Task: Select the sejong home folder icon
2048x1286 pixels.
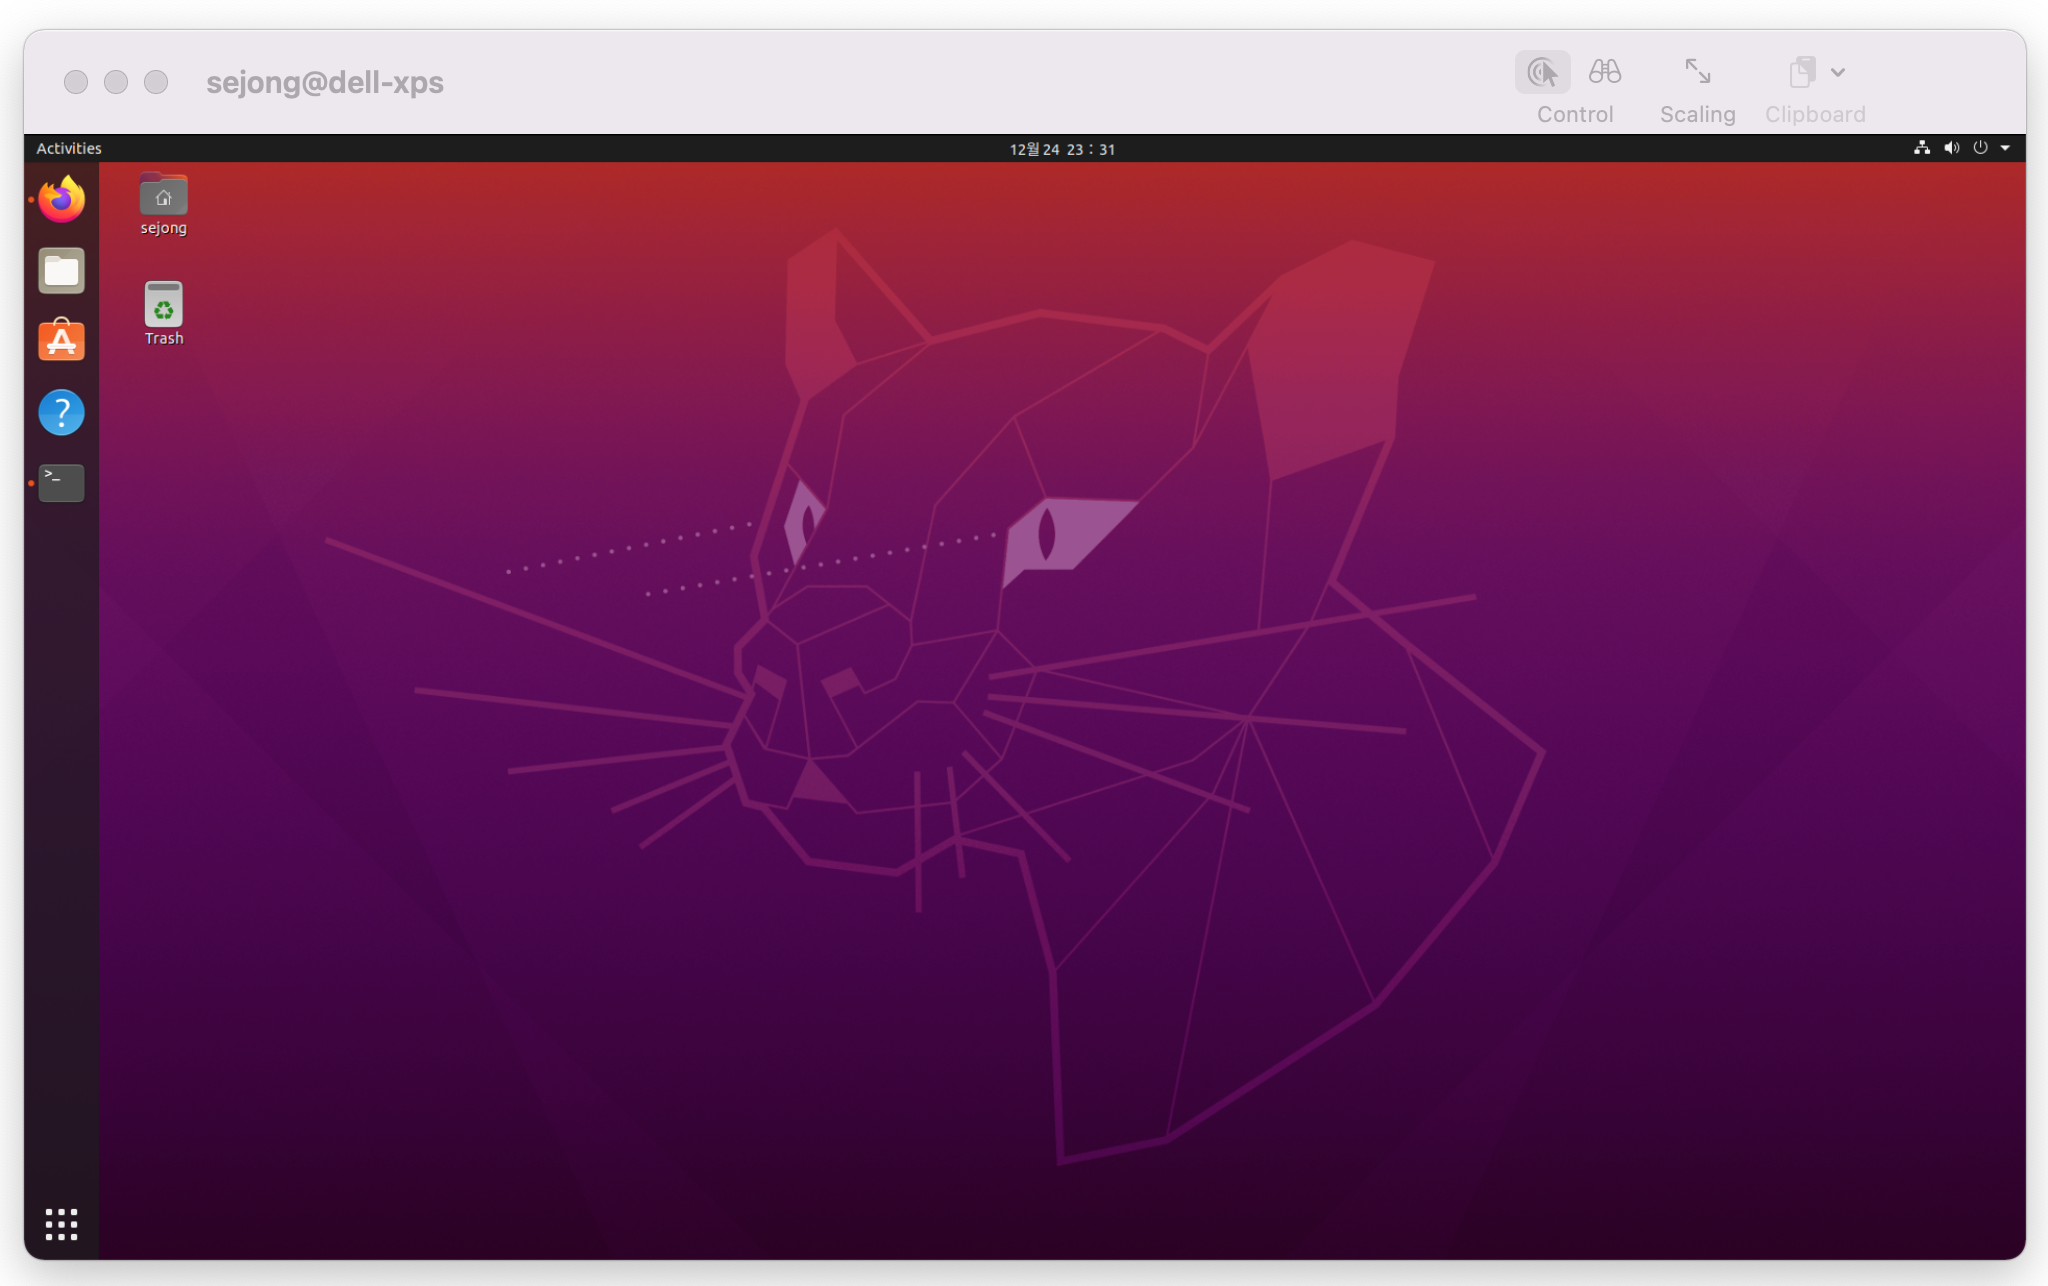Action: (163, 204)
